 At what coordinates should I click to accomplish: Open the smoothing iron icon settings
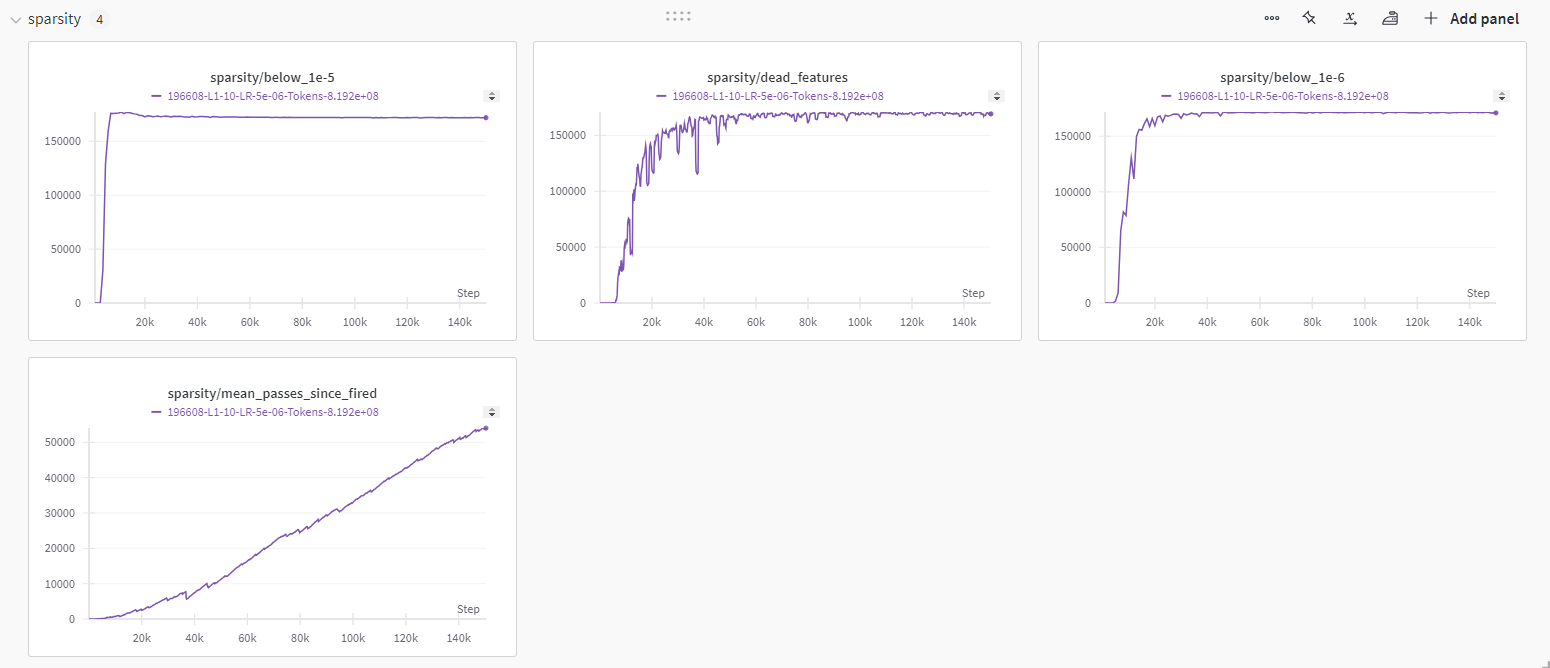tap(1390, 18)
